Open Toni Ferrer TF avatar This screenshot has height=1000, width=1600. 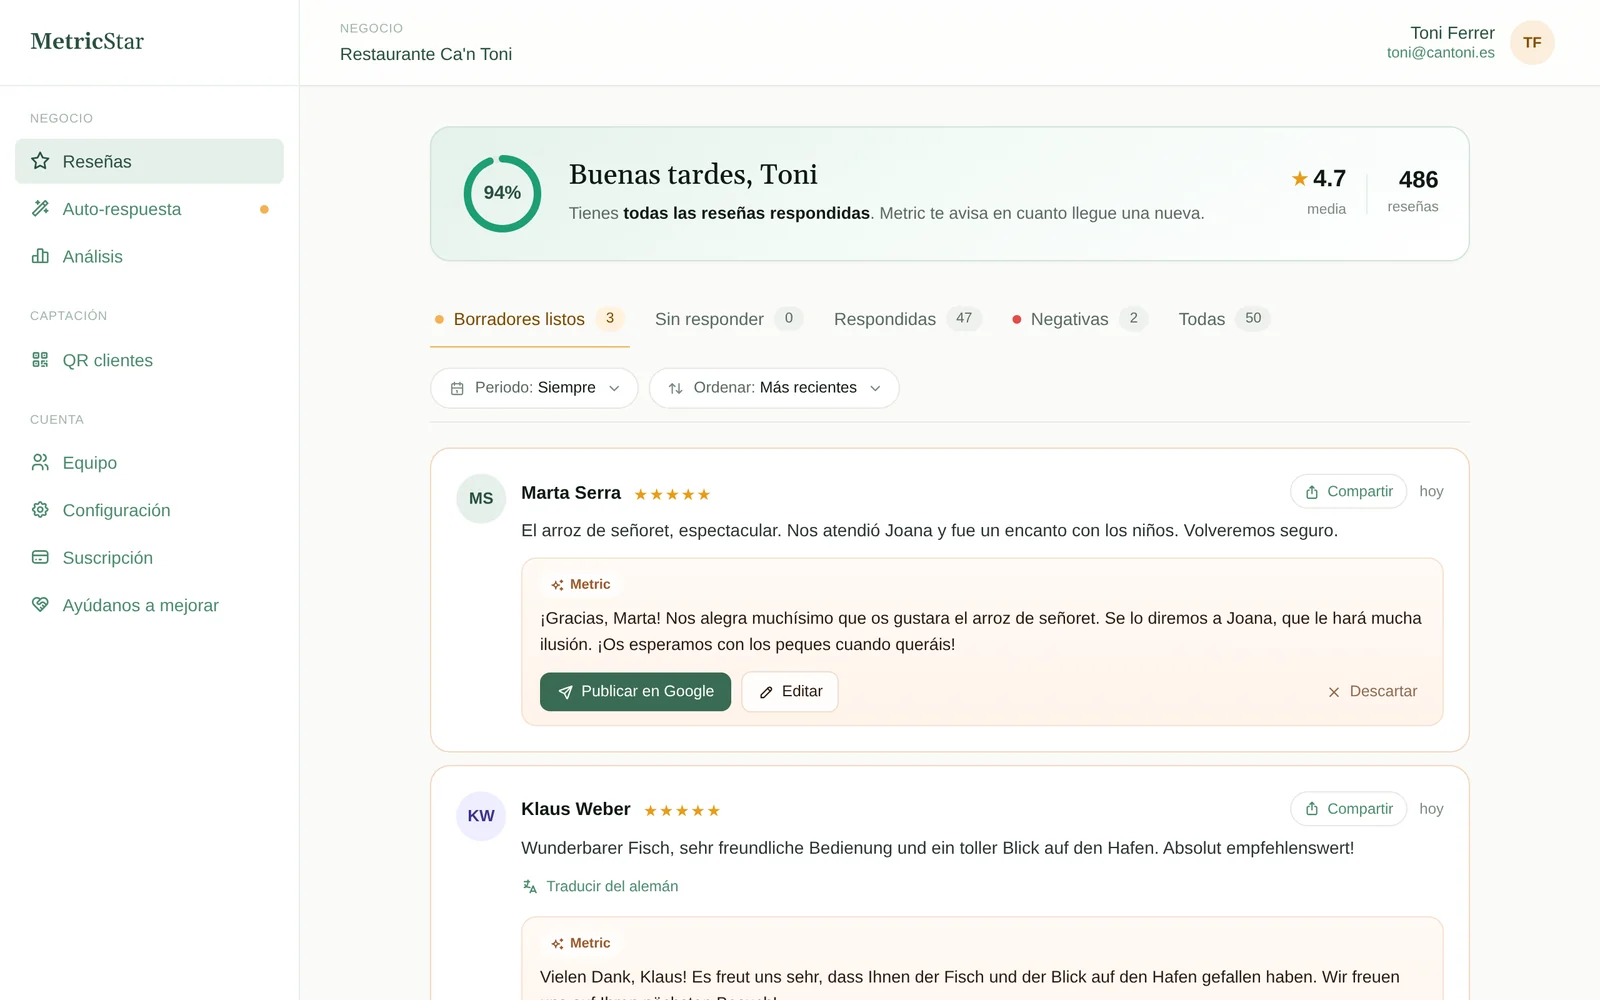pos(1532,43)
